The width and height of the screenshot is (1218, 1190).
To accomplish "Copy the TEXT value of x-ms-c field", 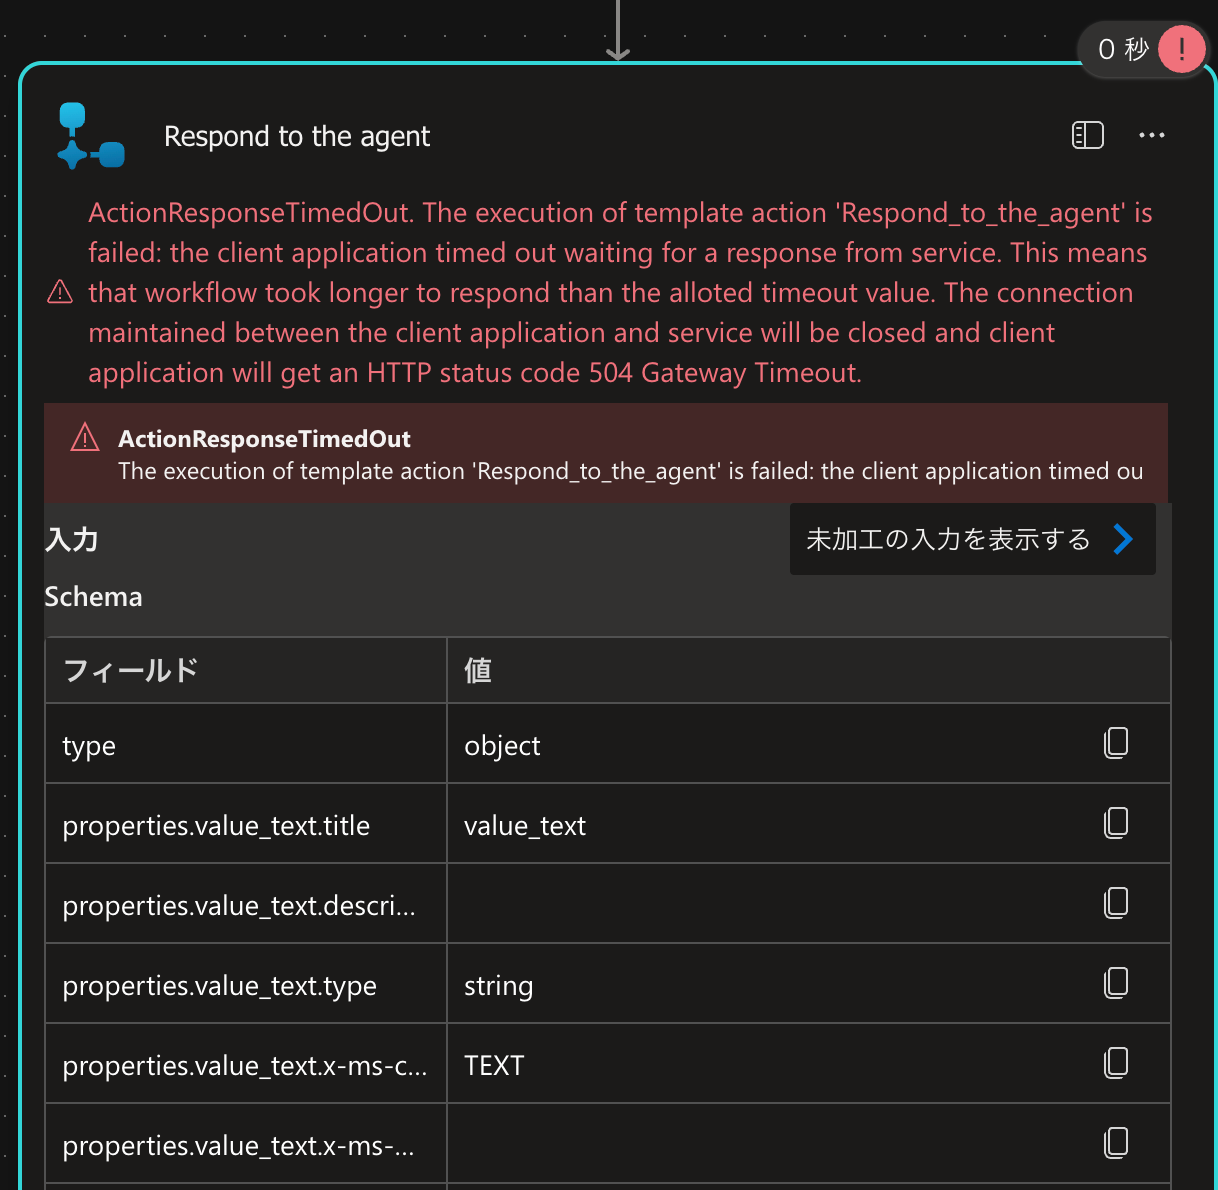I will click(x=1116, y=1063).
